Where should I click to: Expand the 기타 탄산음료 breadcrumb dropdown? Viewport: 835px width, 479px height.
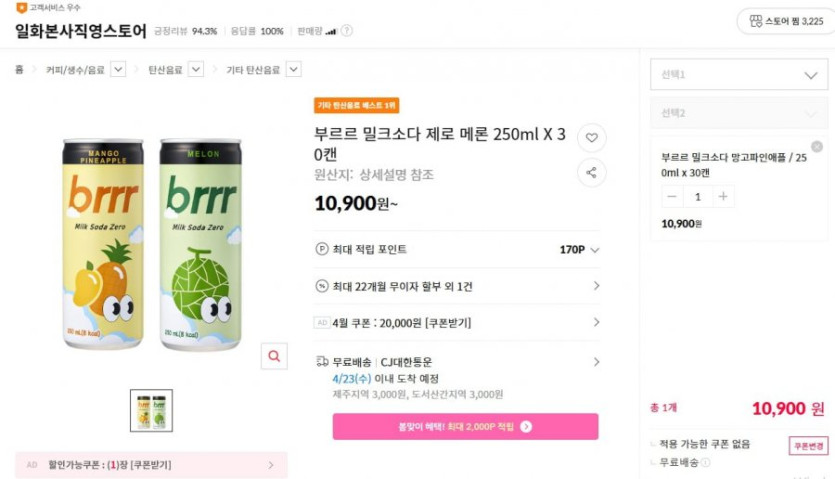coord(293,70)
